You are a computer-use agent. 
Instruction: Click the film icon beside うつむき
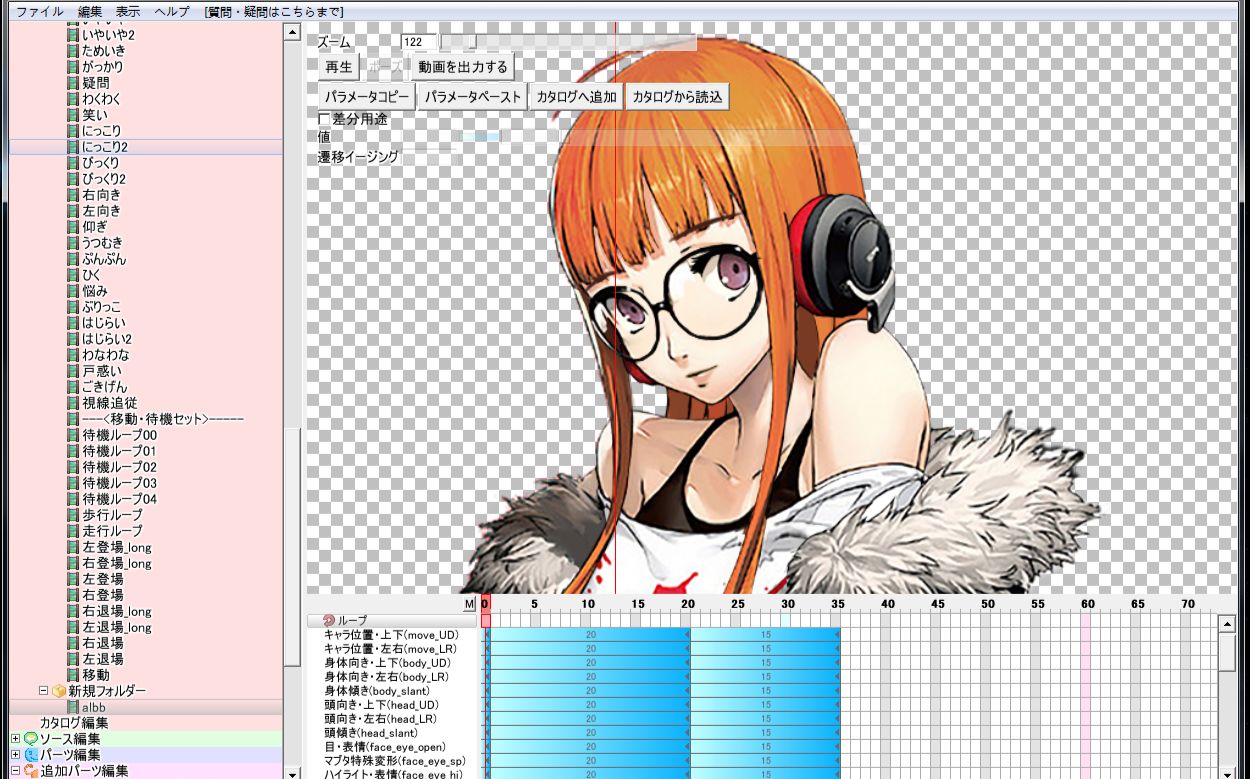point(73,243)
